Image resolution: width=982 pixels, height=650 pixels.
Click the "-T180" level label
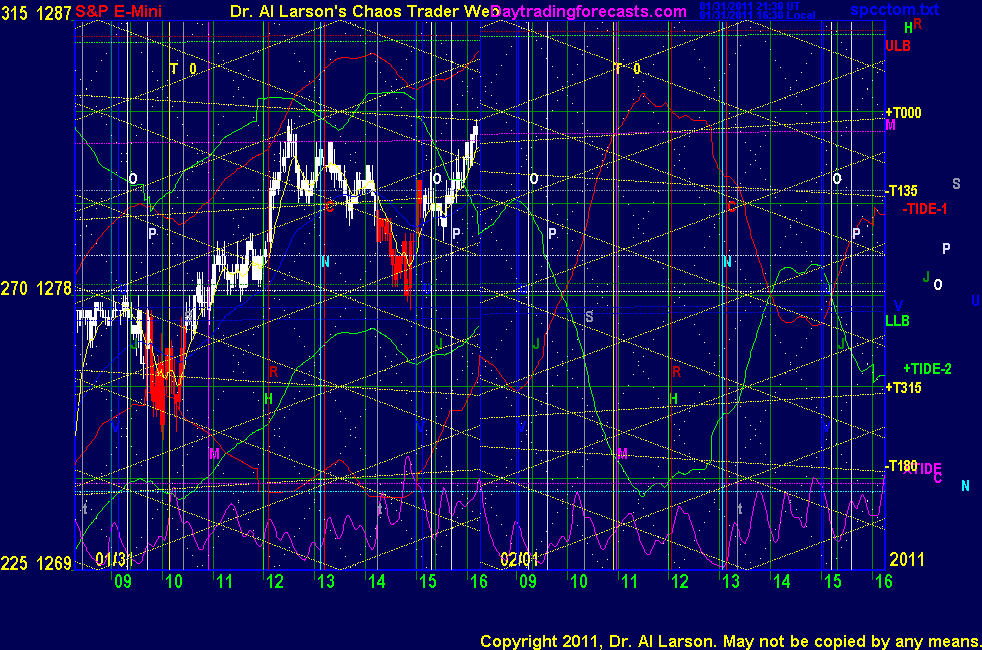(902, 465)
